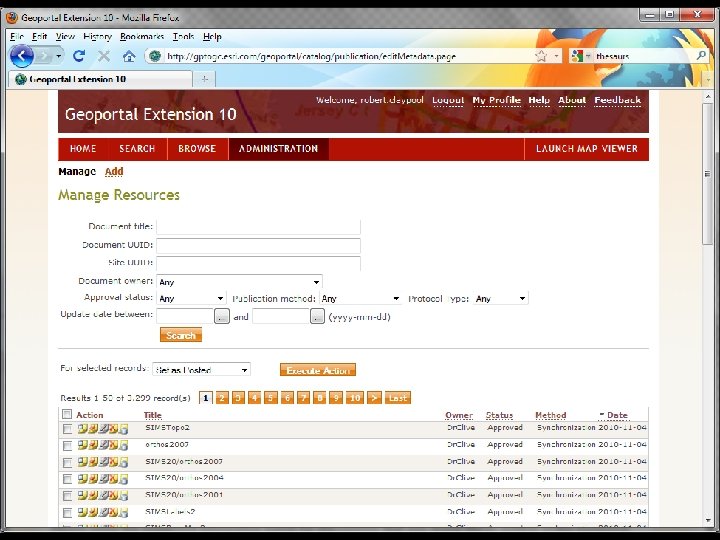Check the box for the orthos2007 record
The height and width of the screenshot is (540, 720).
(x=68, y=445)
